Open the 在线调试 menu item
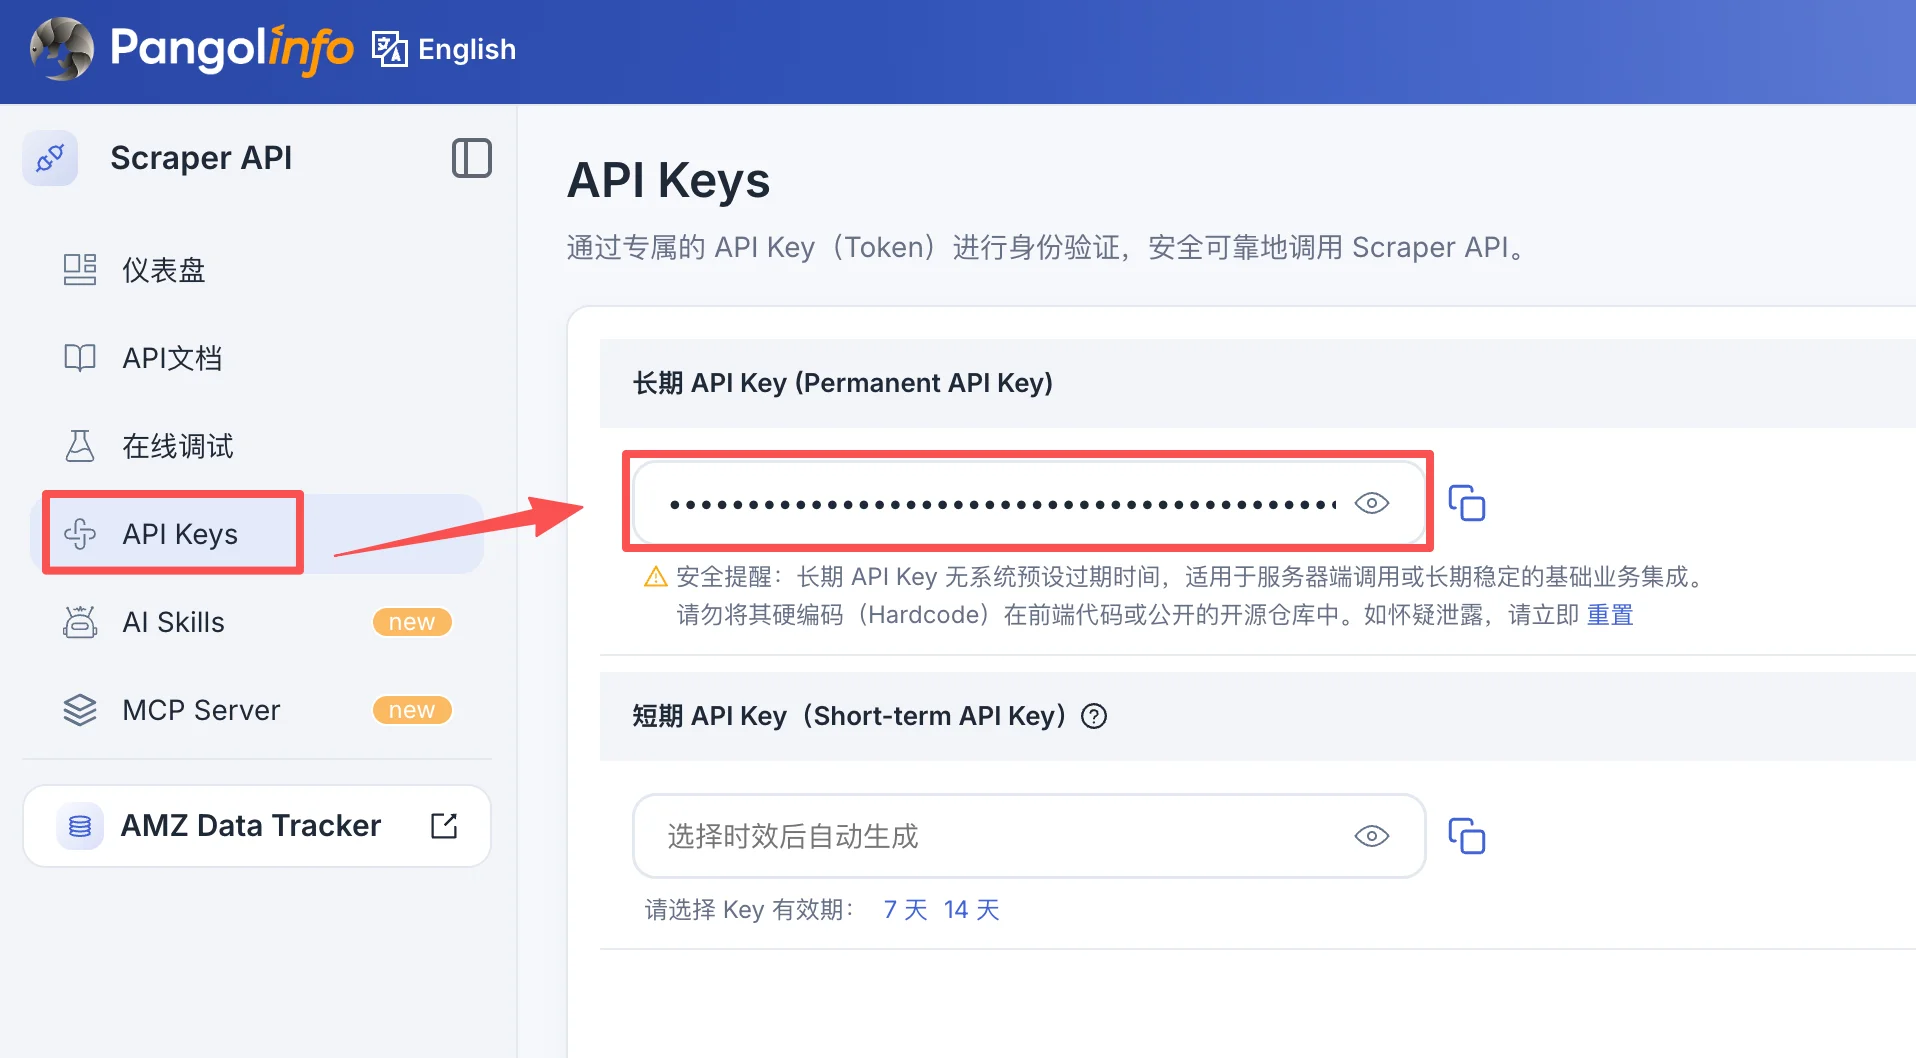 258,446
